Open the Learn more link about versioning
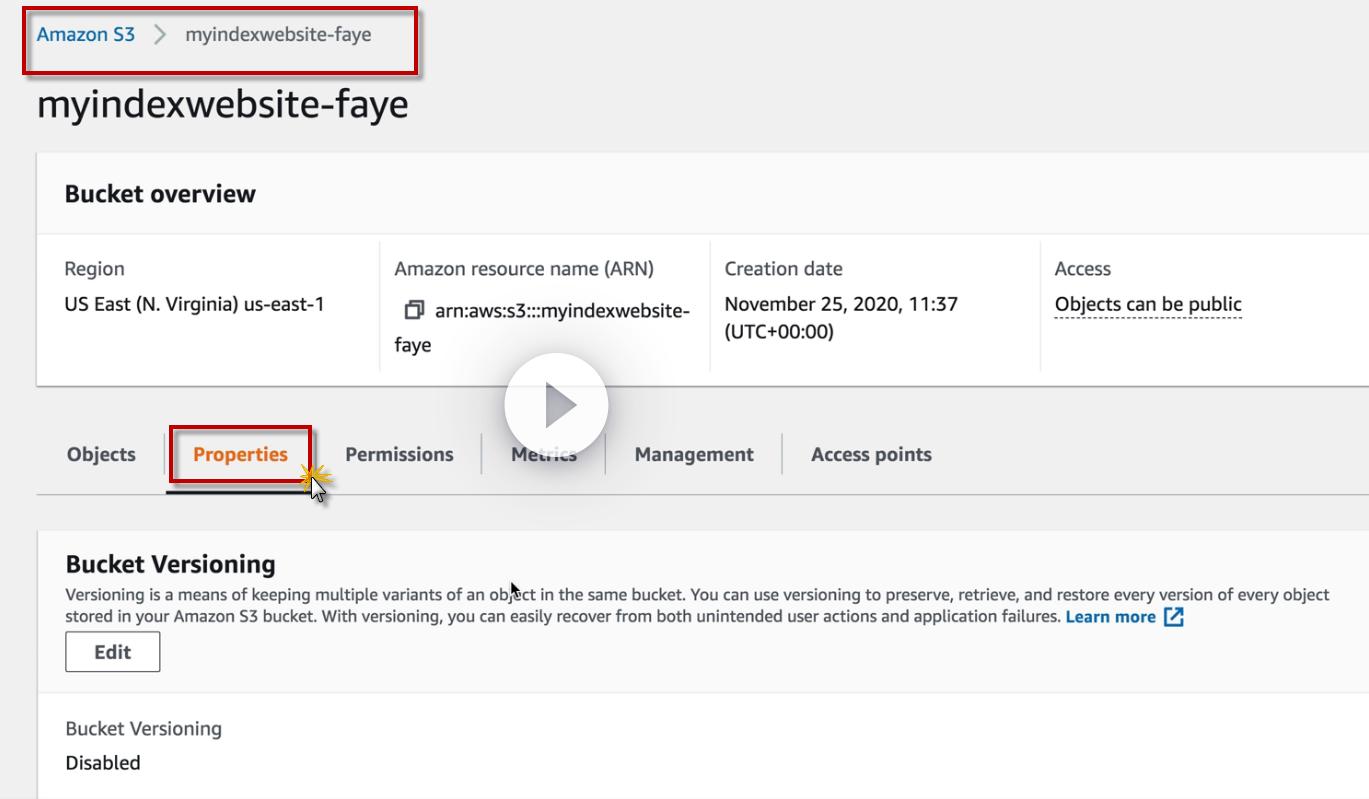The width and height of the screenshot is (1369, 799). (x=1110, y=617)
